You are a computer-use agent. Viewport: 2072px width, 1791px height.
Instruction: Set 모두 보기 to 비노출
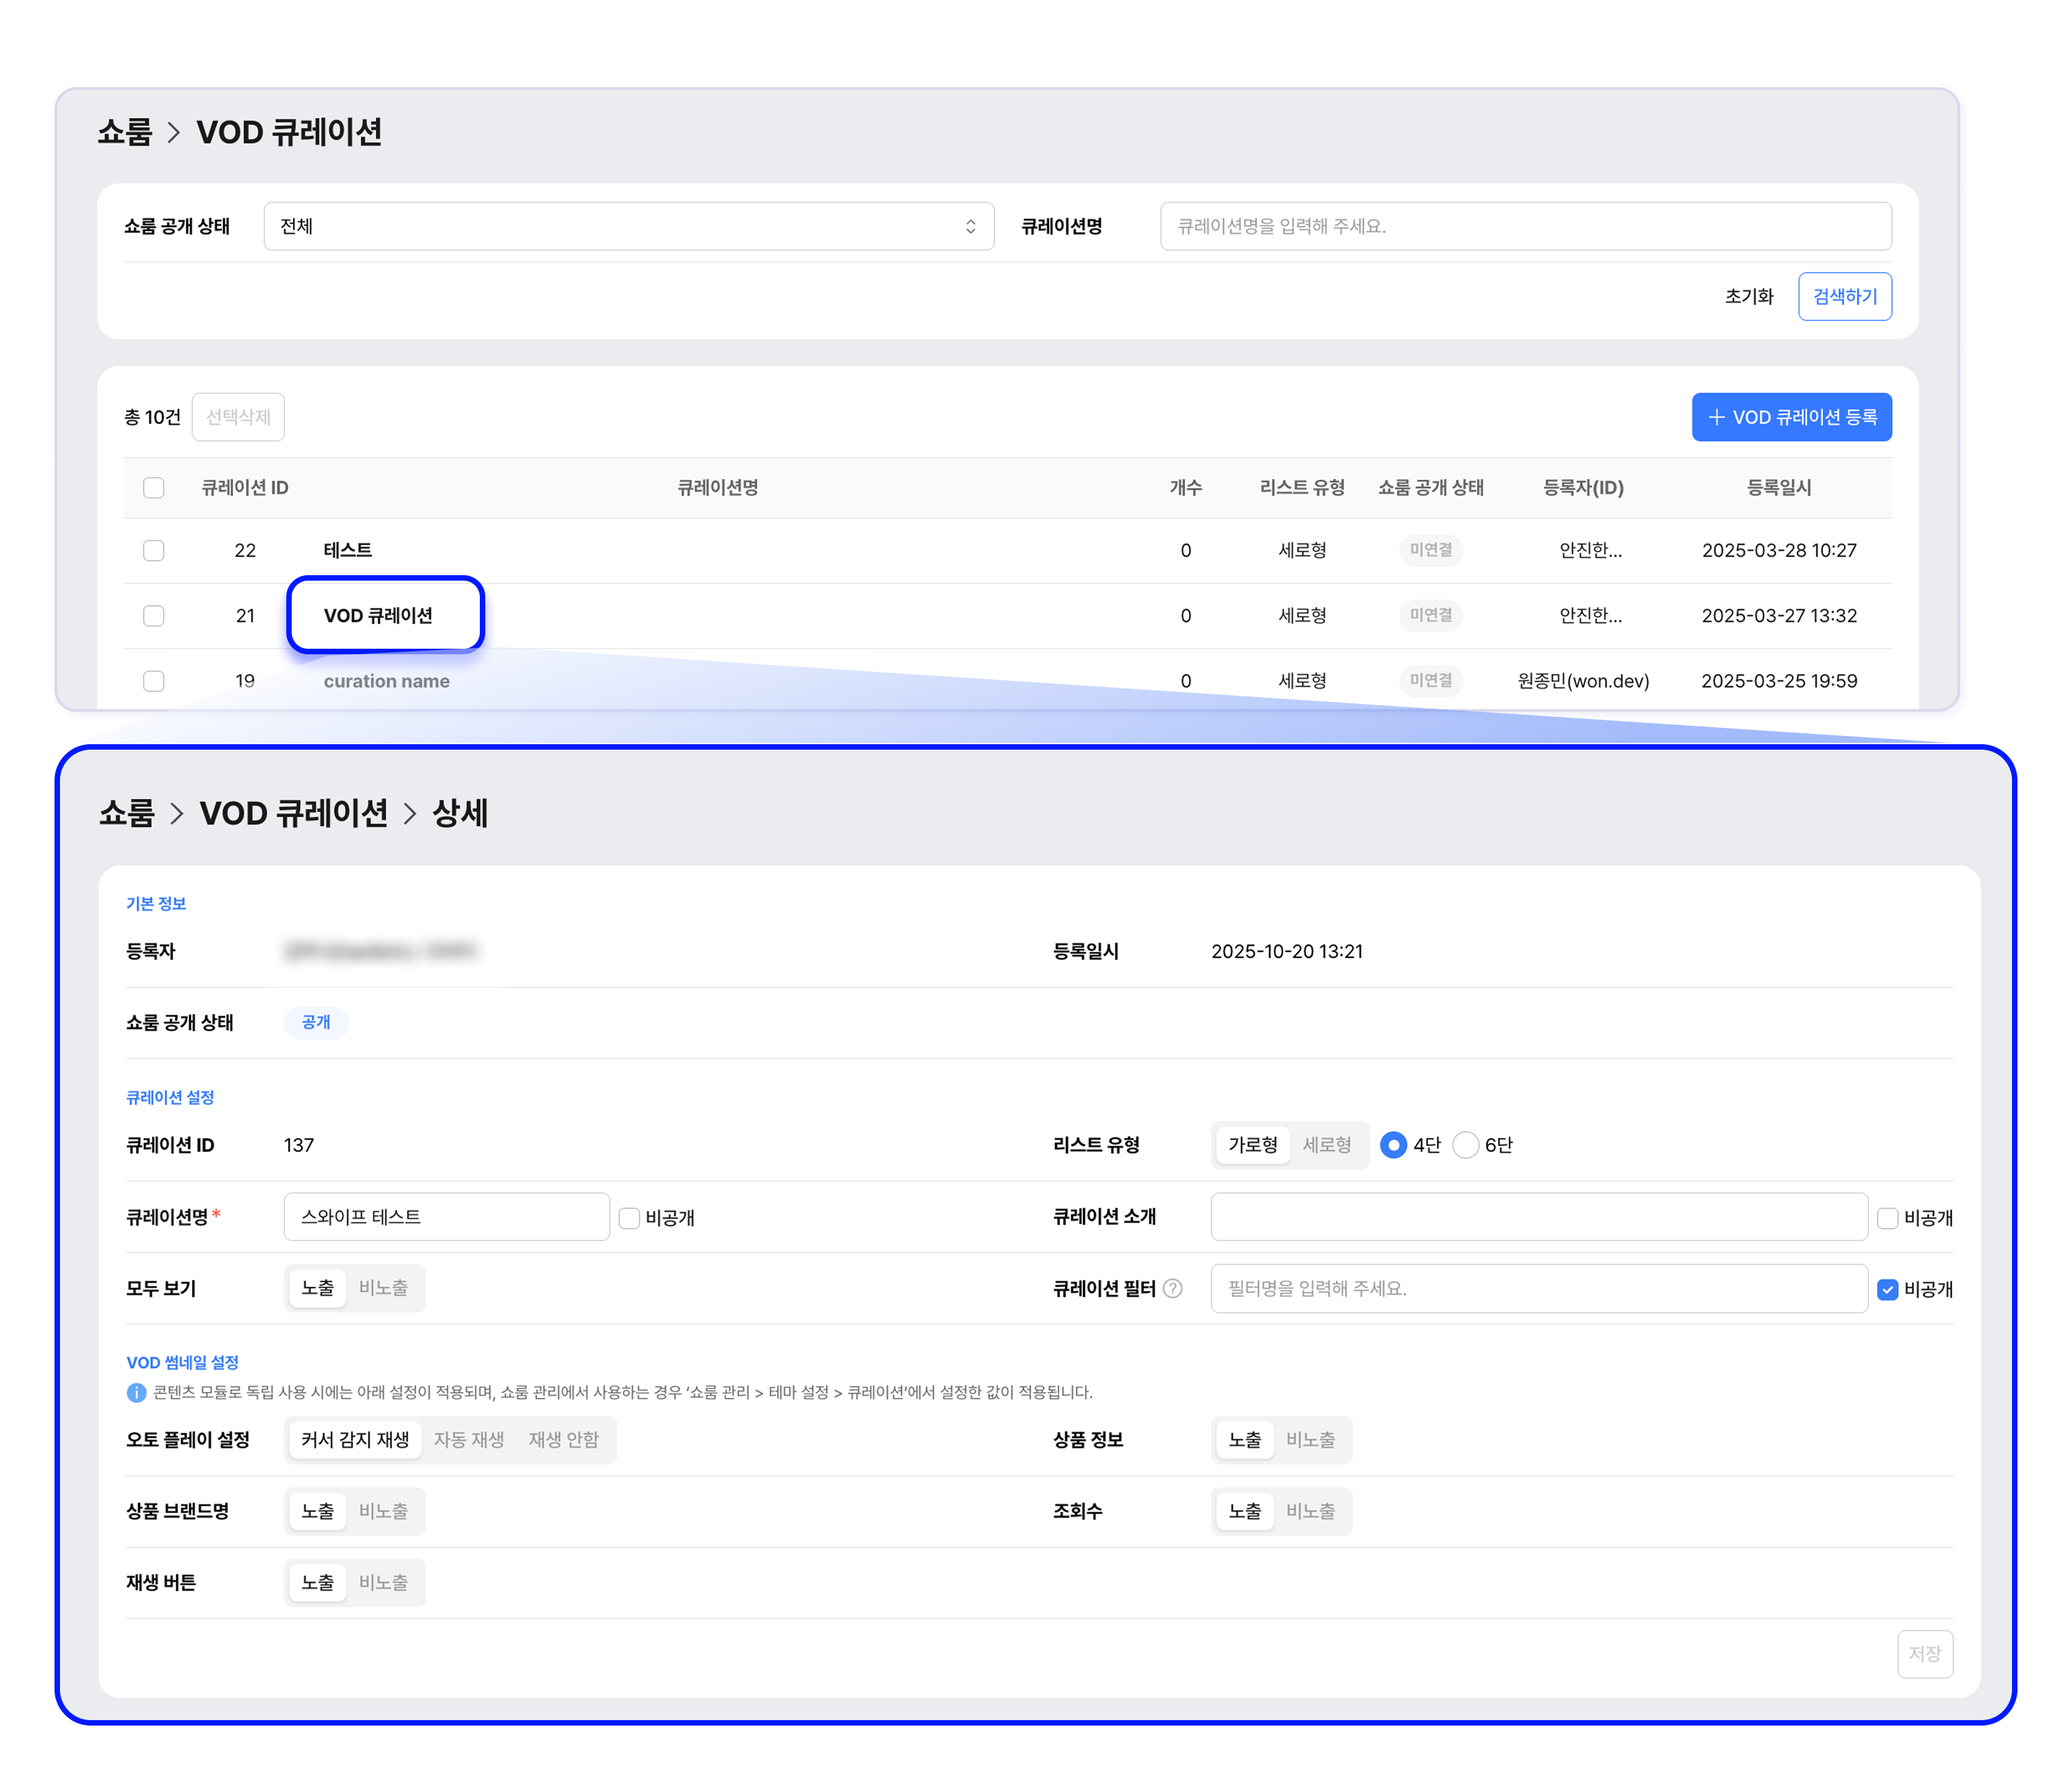pyautogui.click(x=383, y=1288)
